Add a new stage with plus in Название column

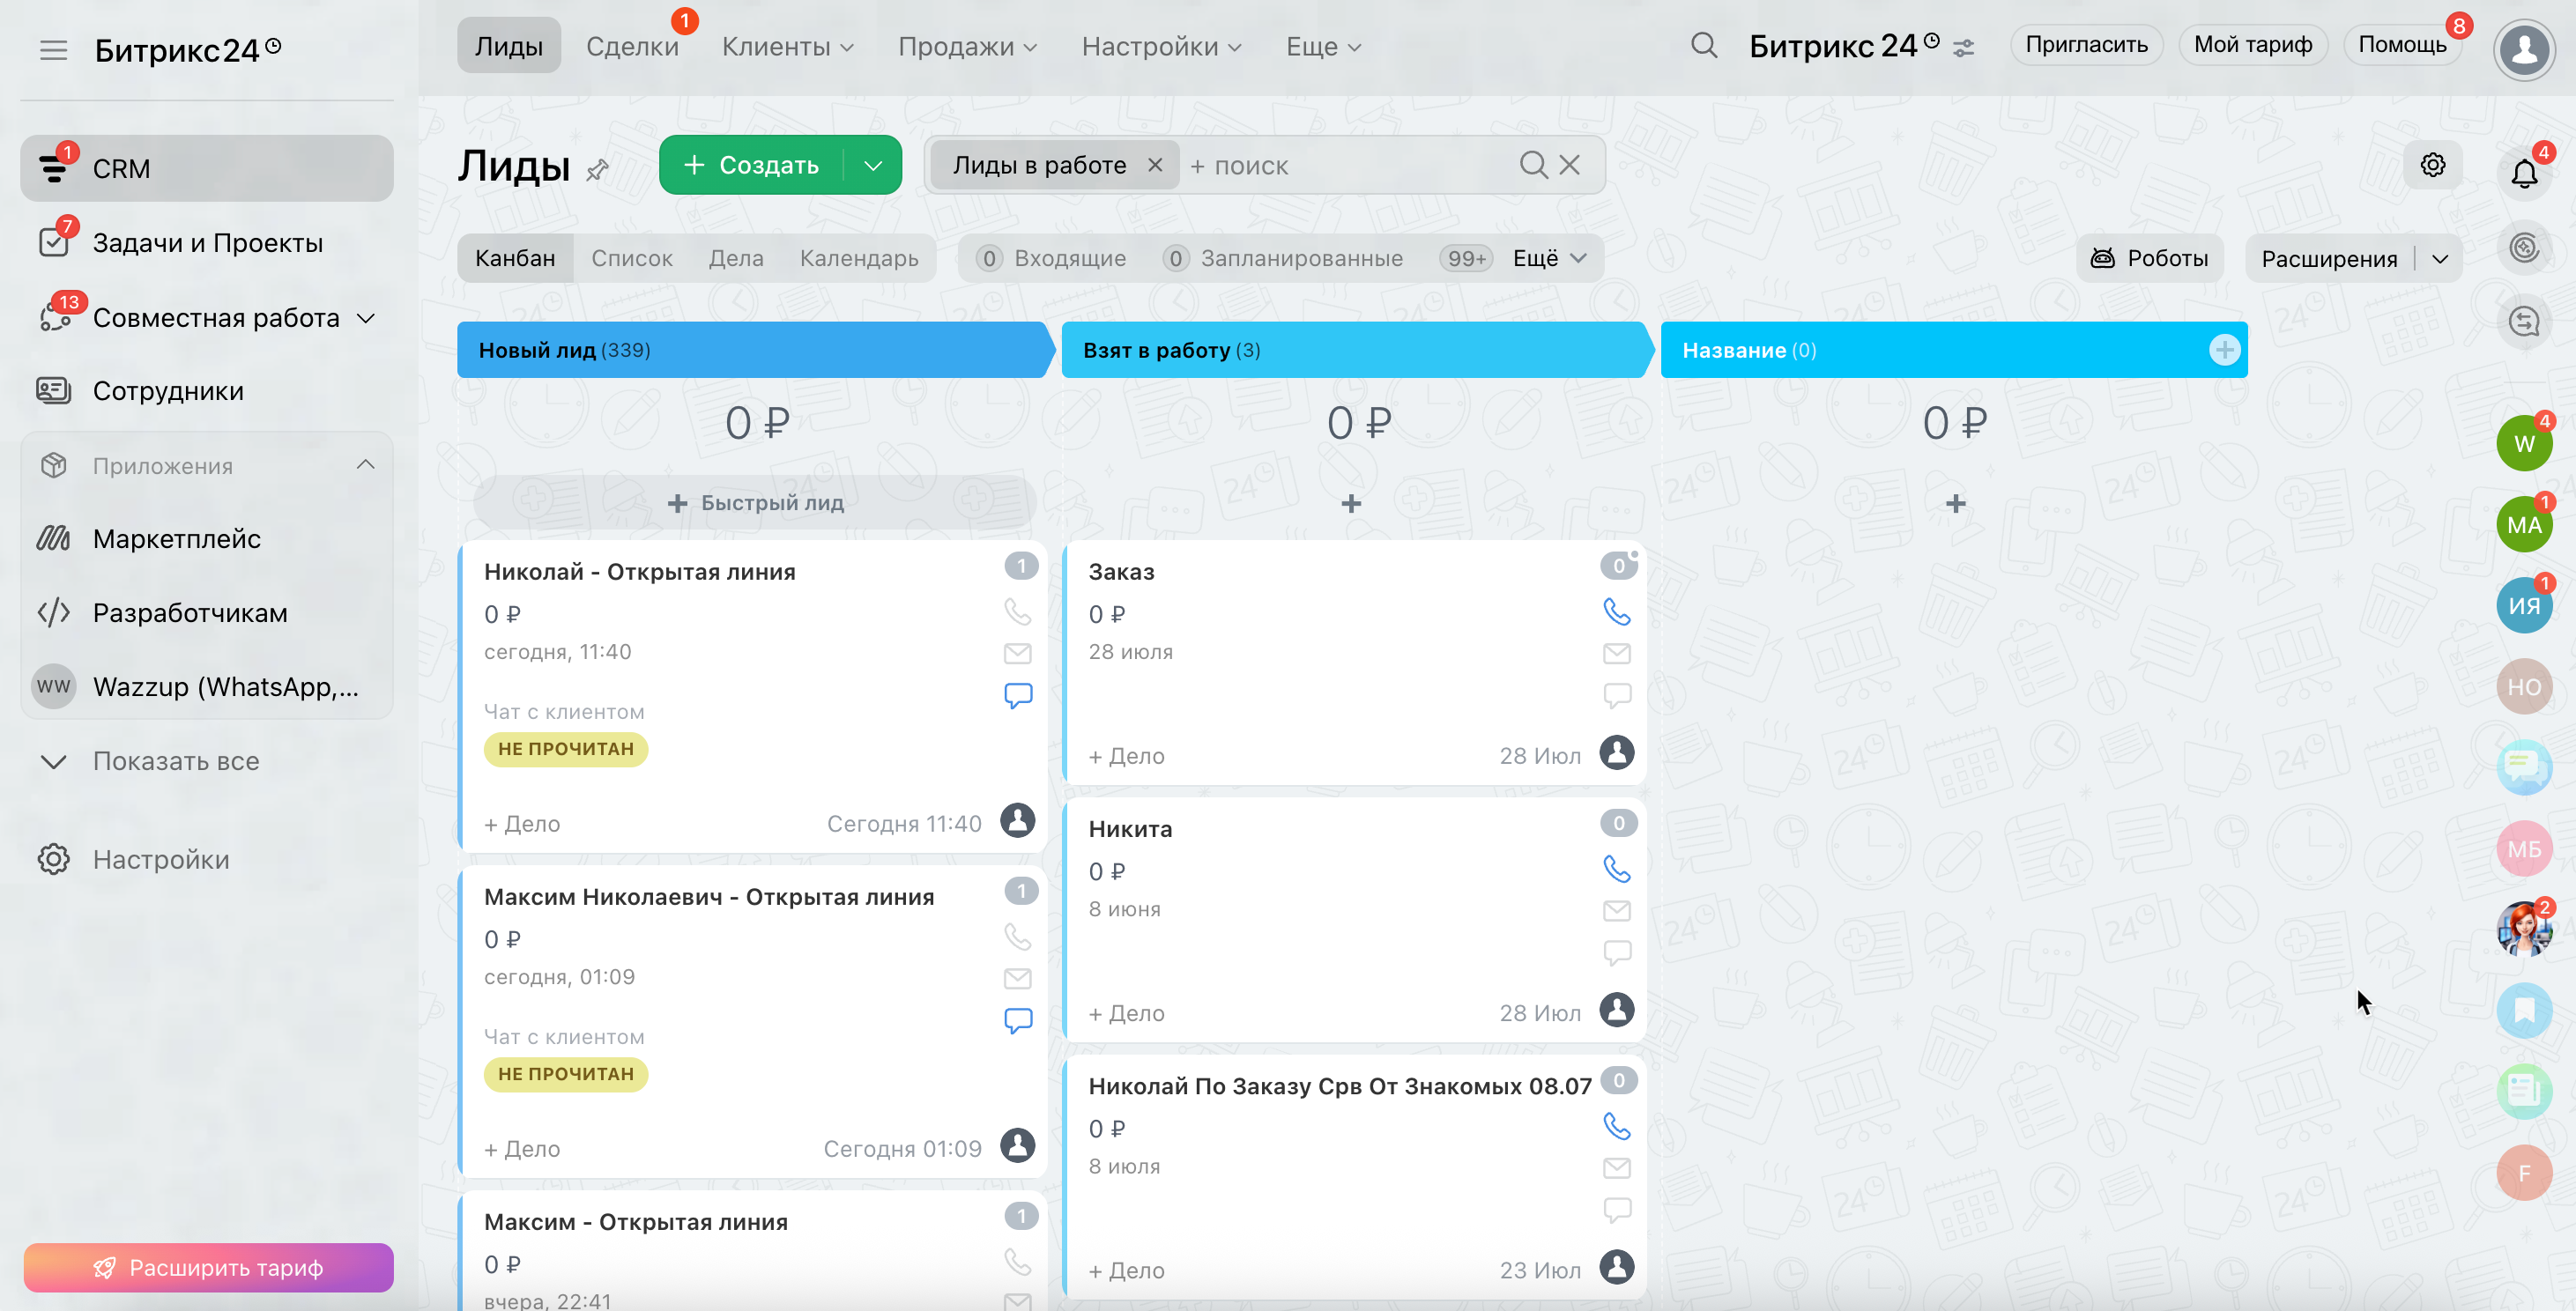pos(2224,350)
